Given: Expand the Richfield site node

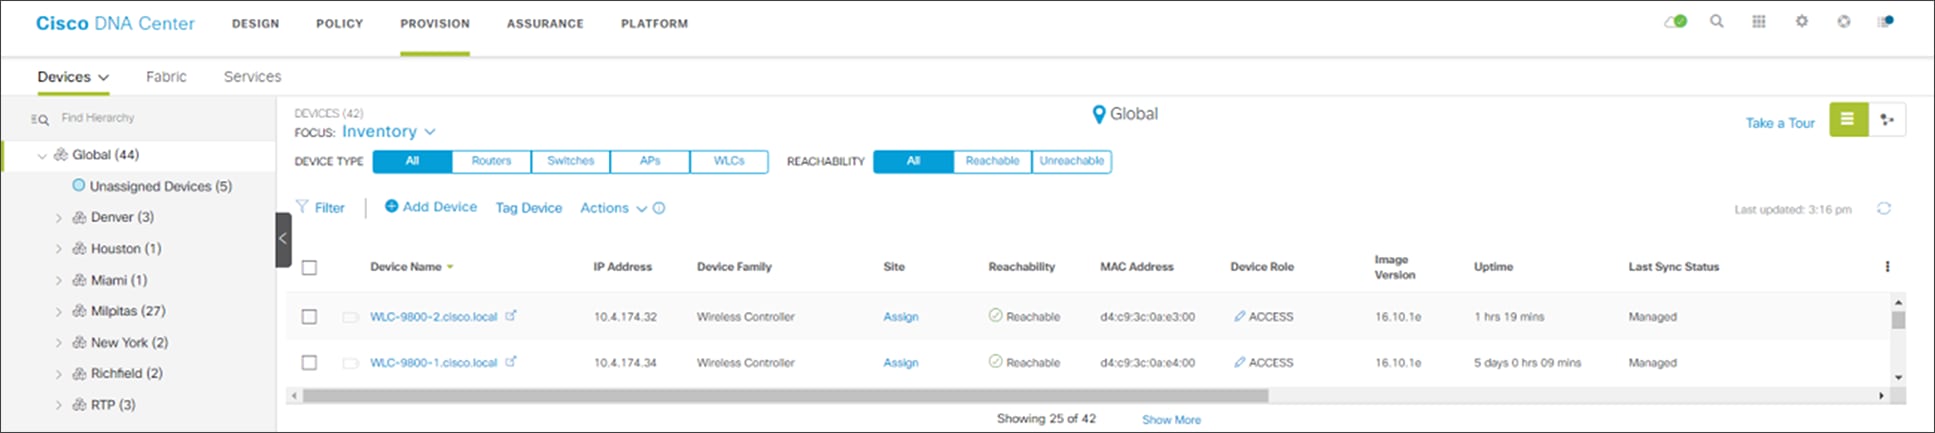Looking at the screenshot, I should click(58, 374).
